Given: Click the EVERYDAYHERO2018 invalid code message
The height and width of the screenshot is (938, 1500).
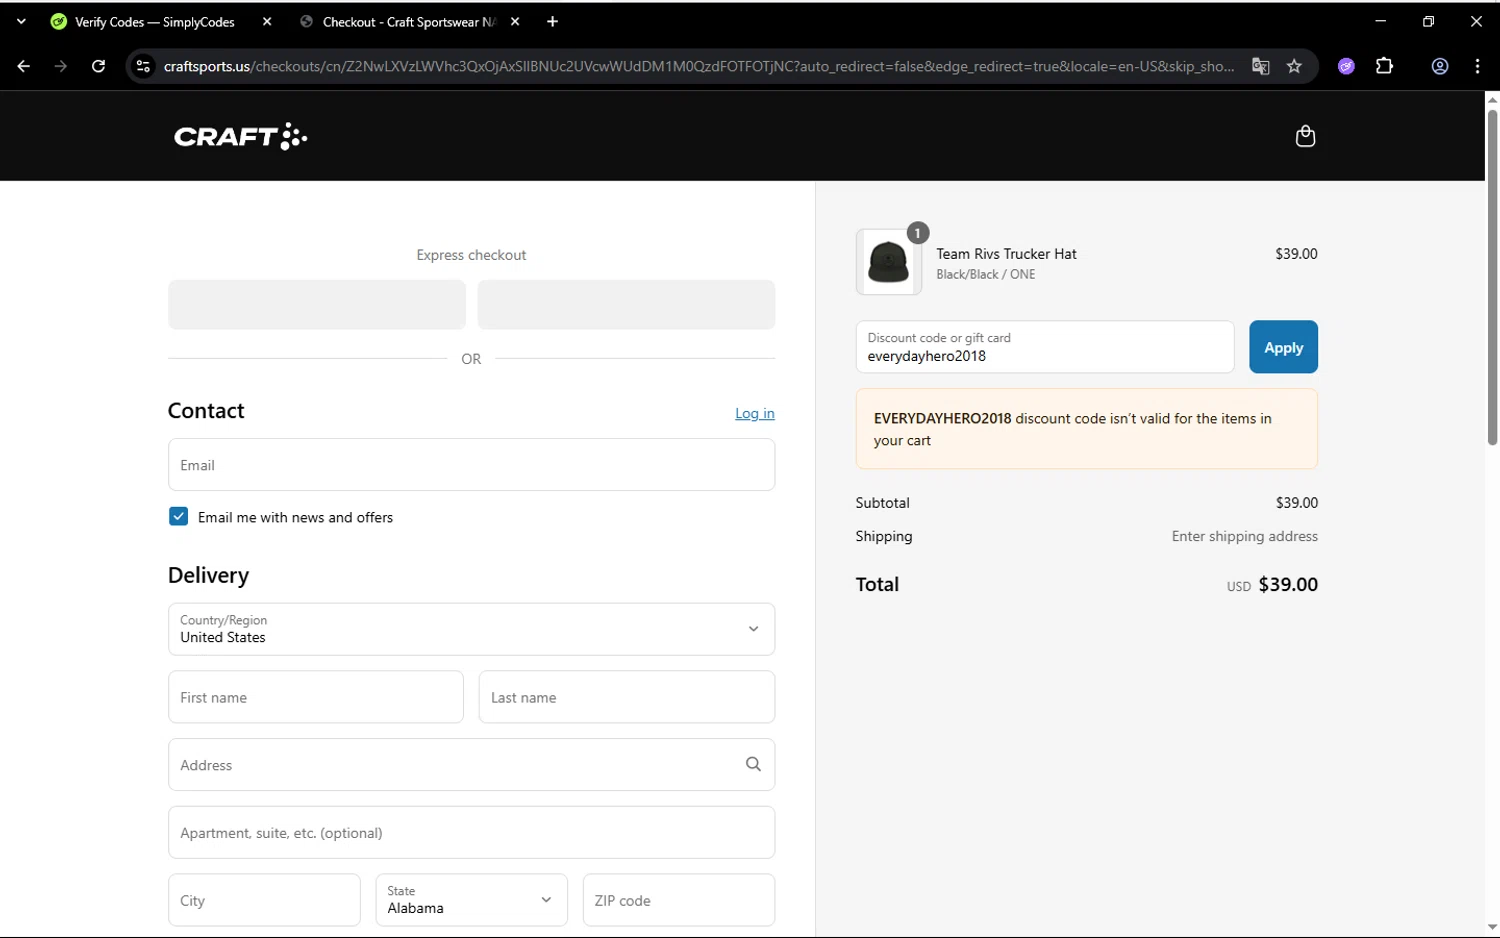Looking at the screenshot, I should (x=1087, y=429).
